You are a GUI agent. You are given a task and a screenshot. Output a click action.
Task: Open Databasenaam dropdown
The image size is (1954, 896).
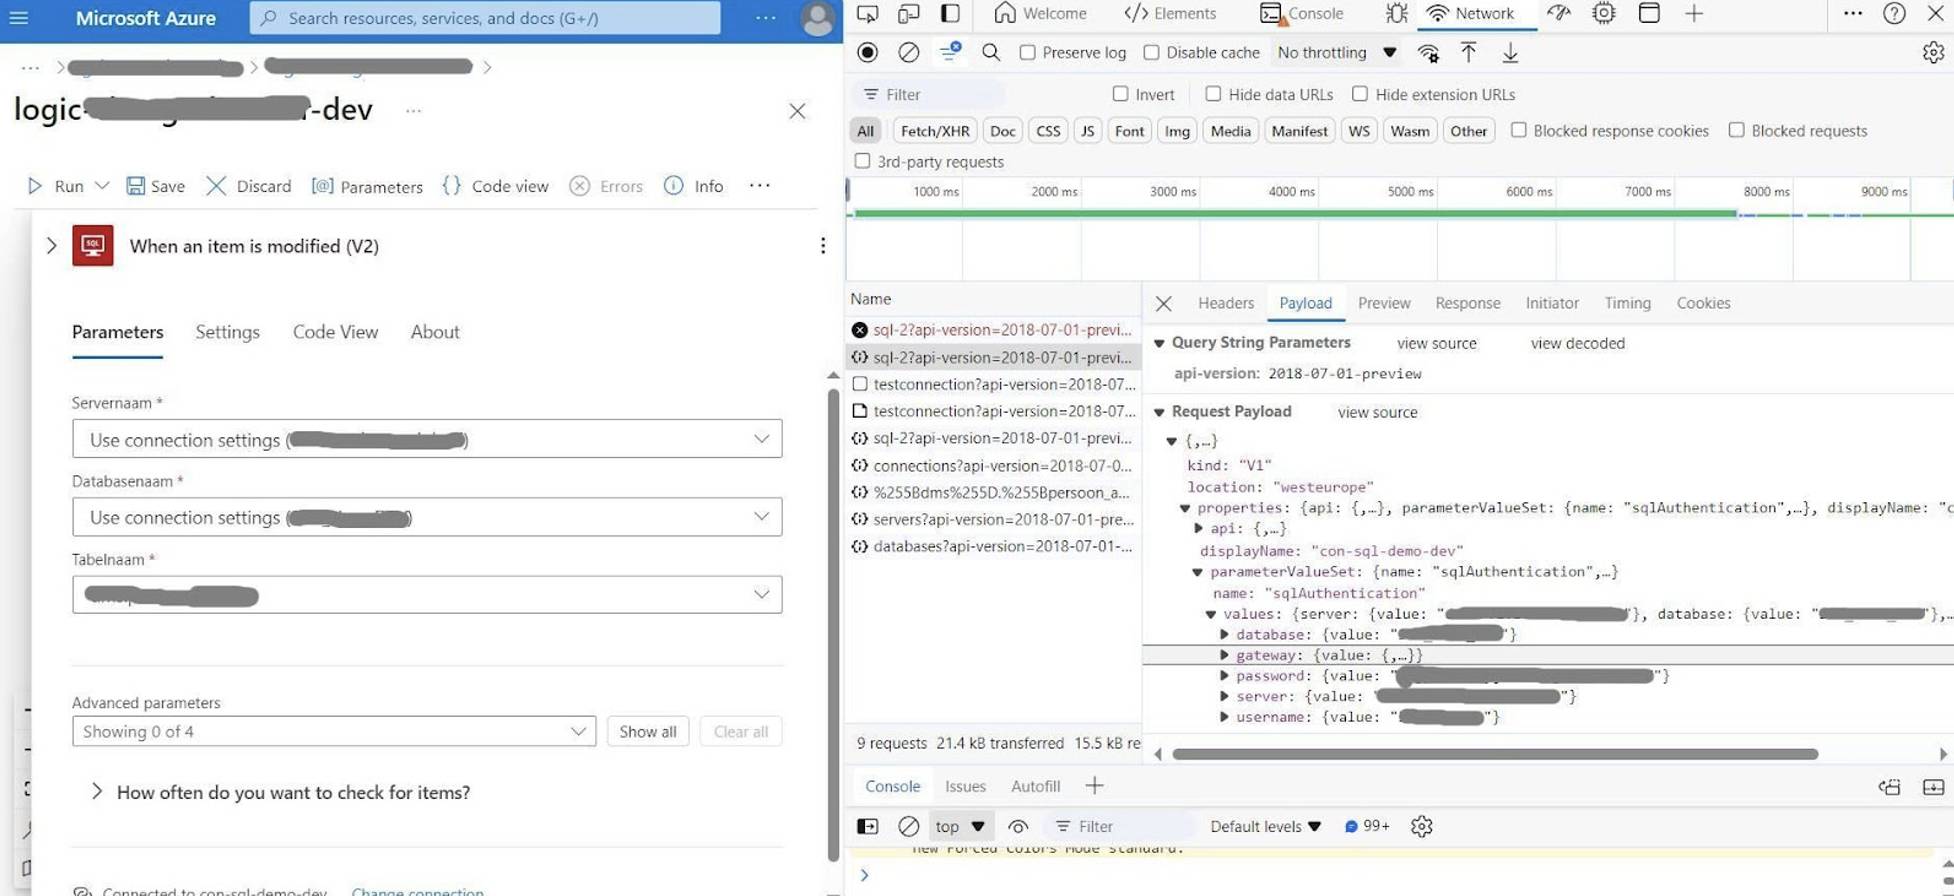point(427,517)
